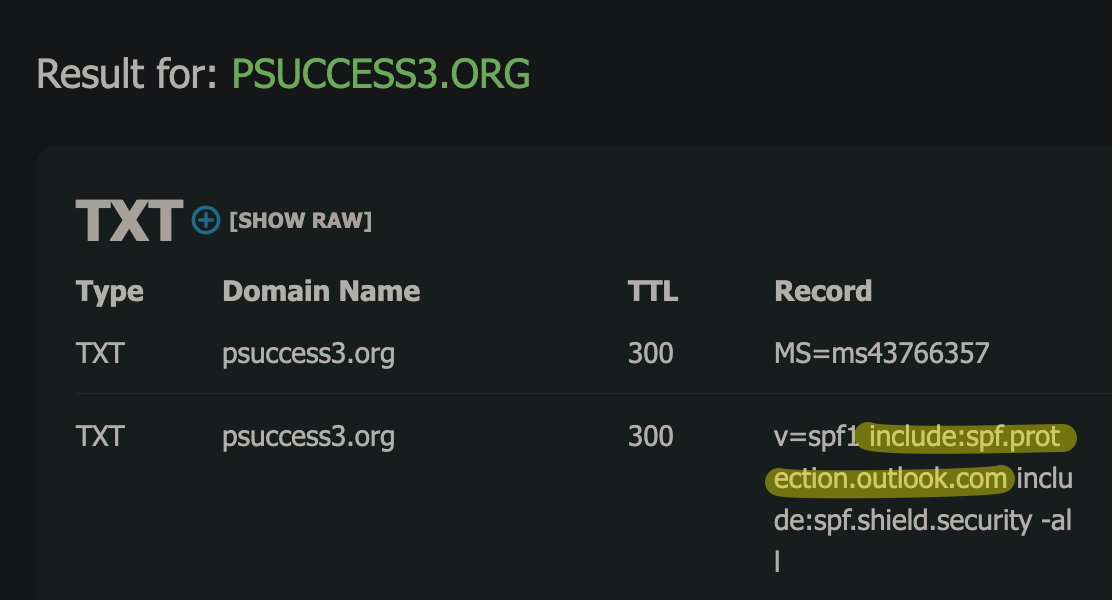Click TXT type cell of SPF record row

(100, 436)
